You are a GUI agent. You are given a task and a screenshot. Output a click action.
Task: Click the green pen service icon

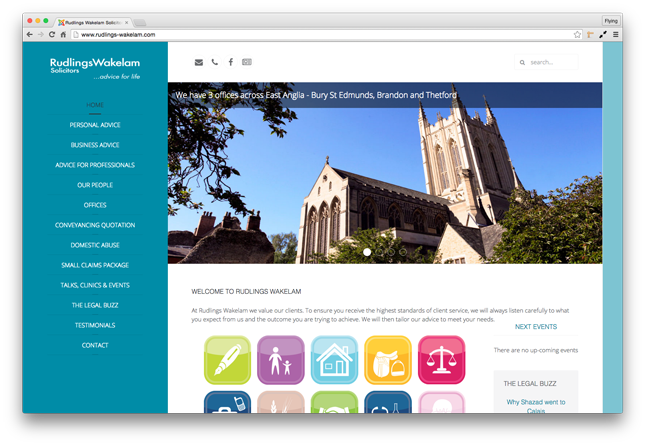click(227, 360)
